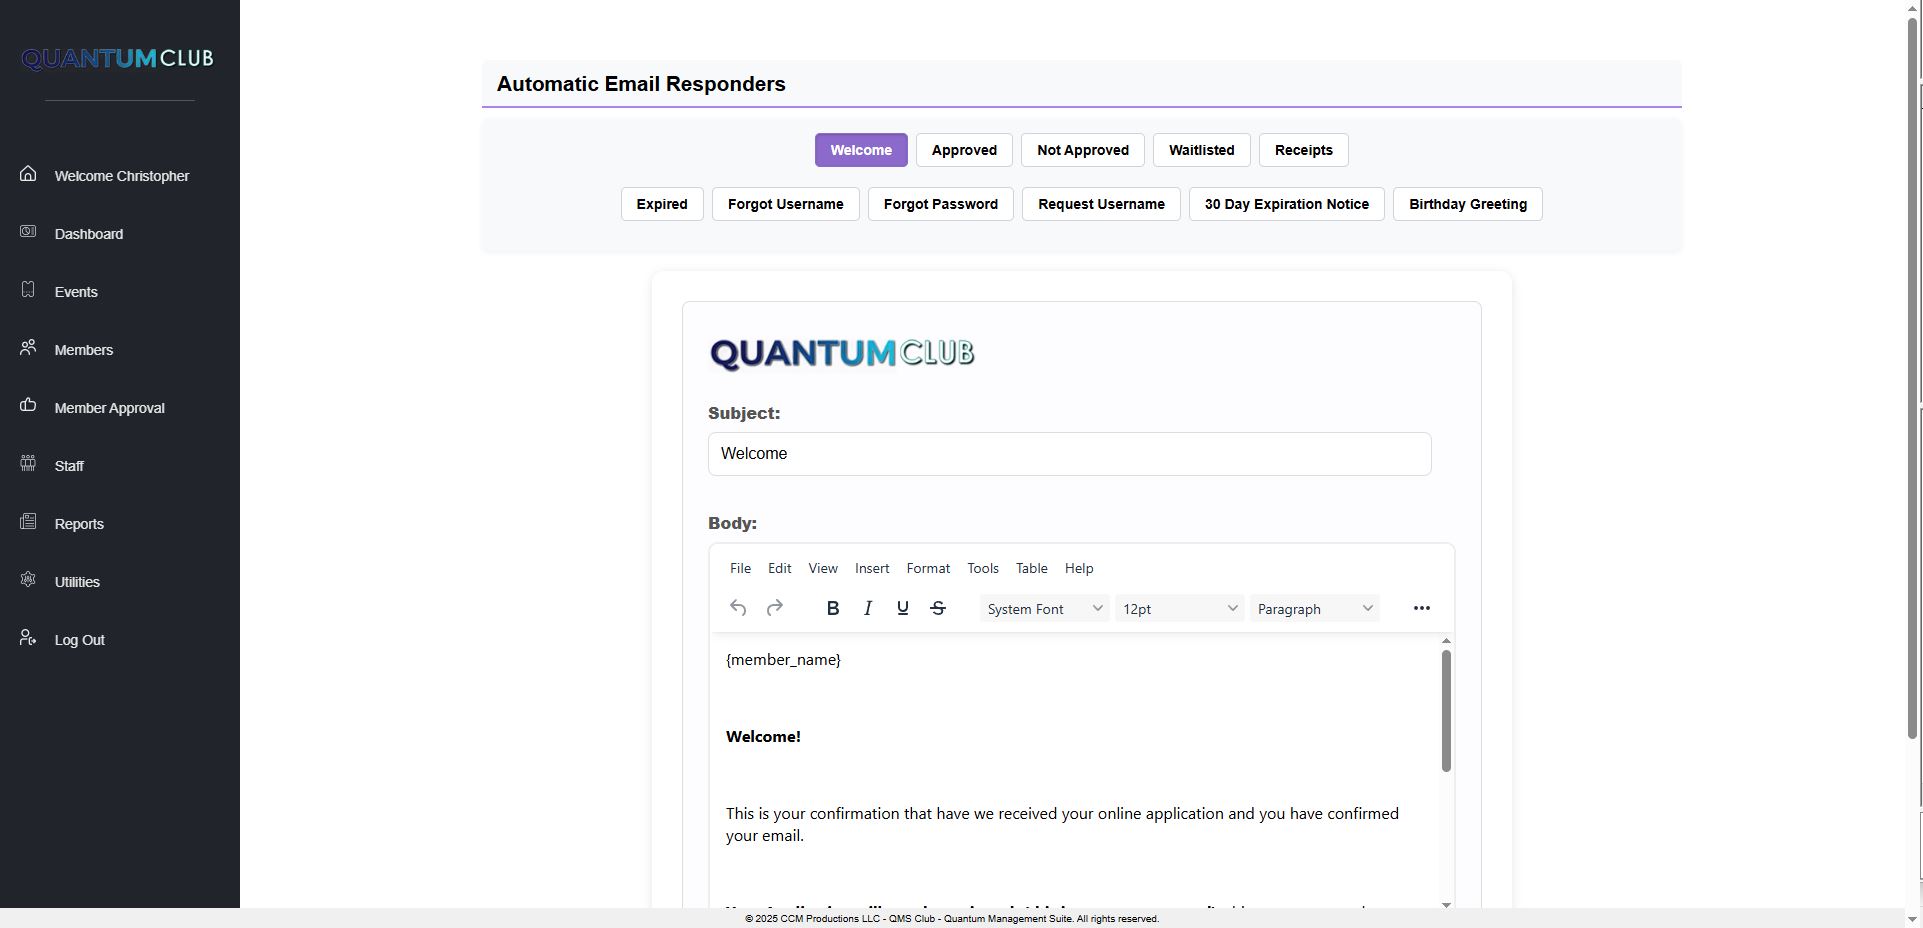The image size is (1923, 928).
Task: Toggle strikethrough formatting in the editor
Action: pos(937,607)
